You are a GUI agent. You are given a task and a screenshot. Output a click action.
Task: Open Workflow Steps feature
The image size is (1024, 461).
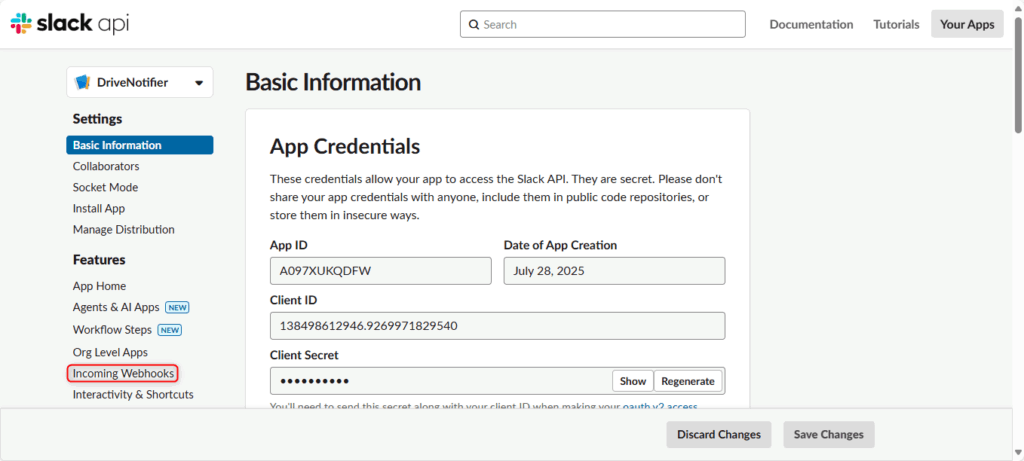(112, 330)
